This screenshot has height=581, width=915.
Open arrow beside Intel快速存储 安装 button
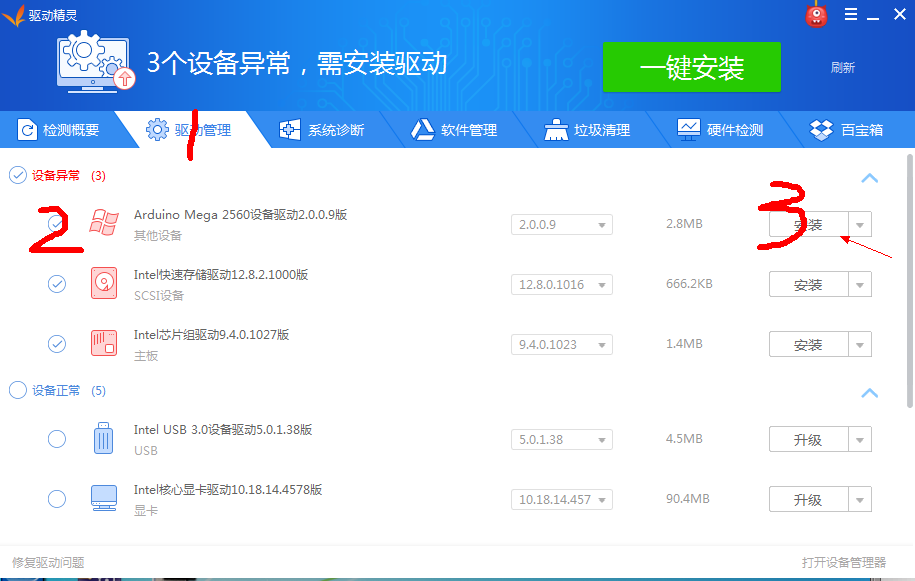[860, 285]
